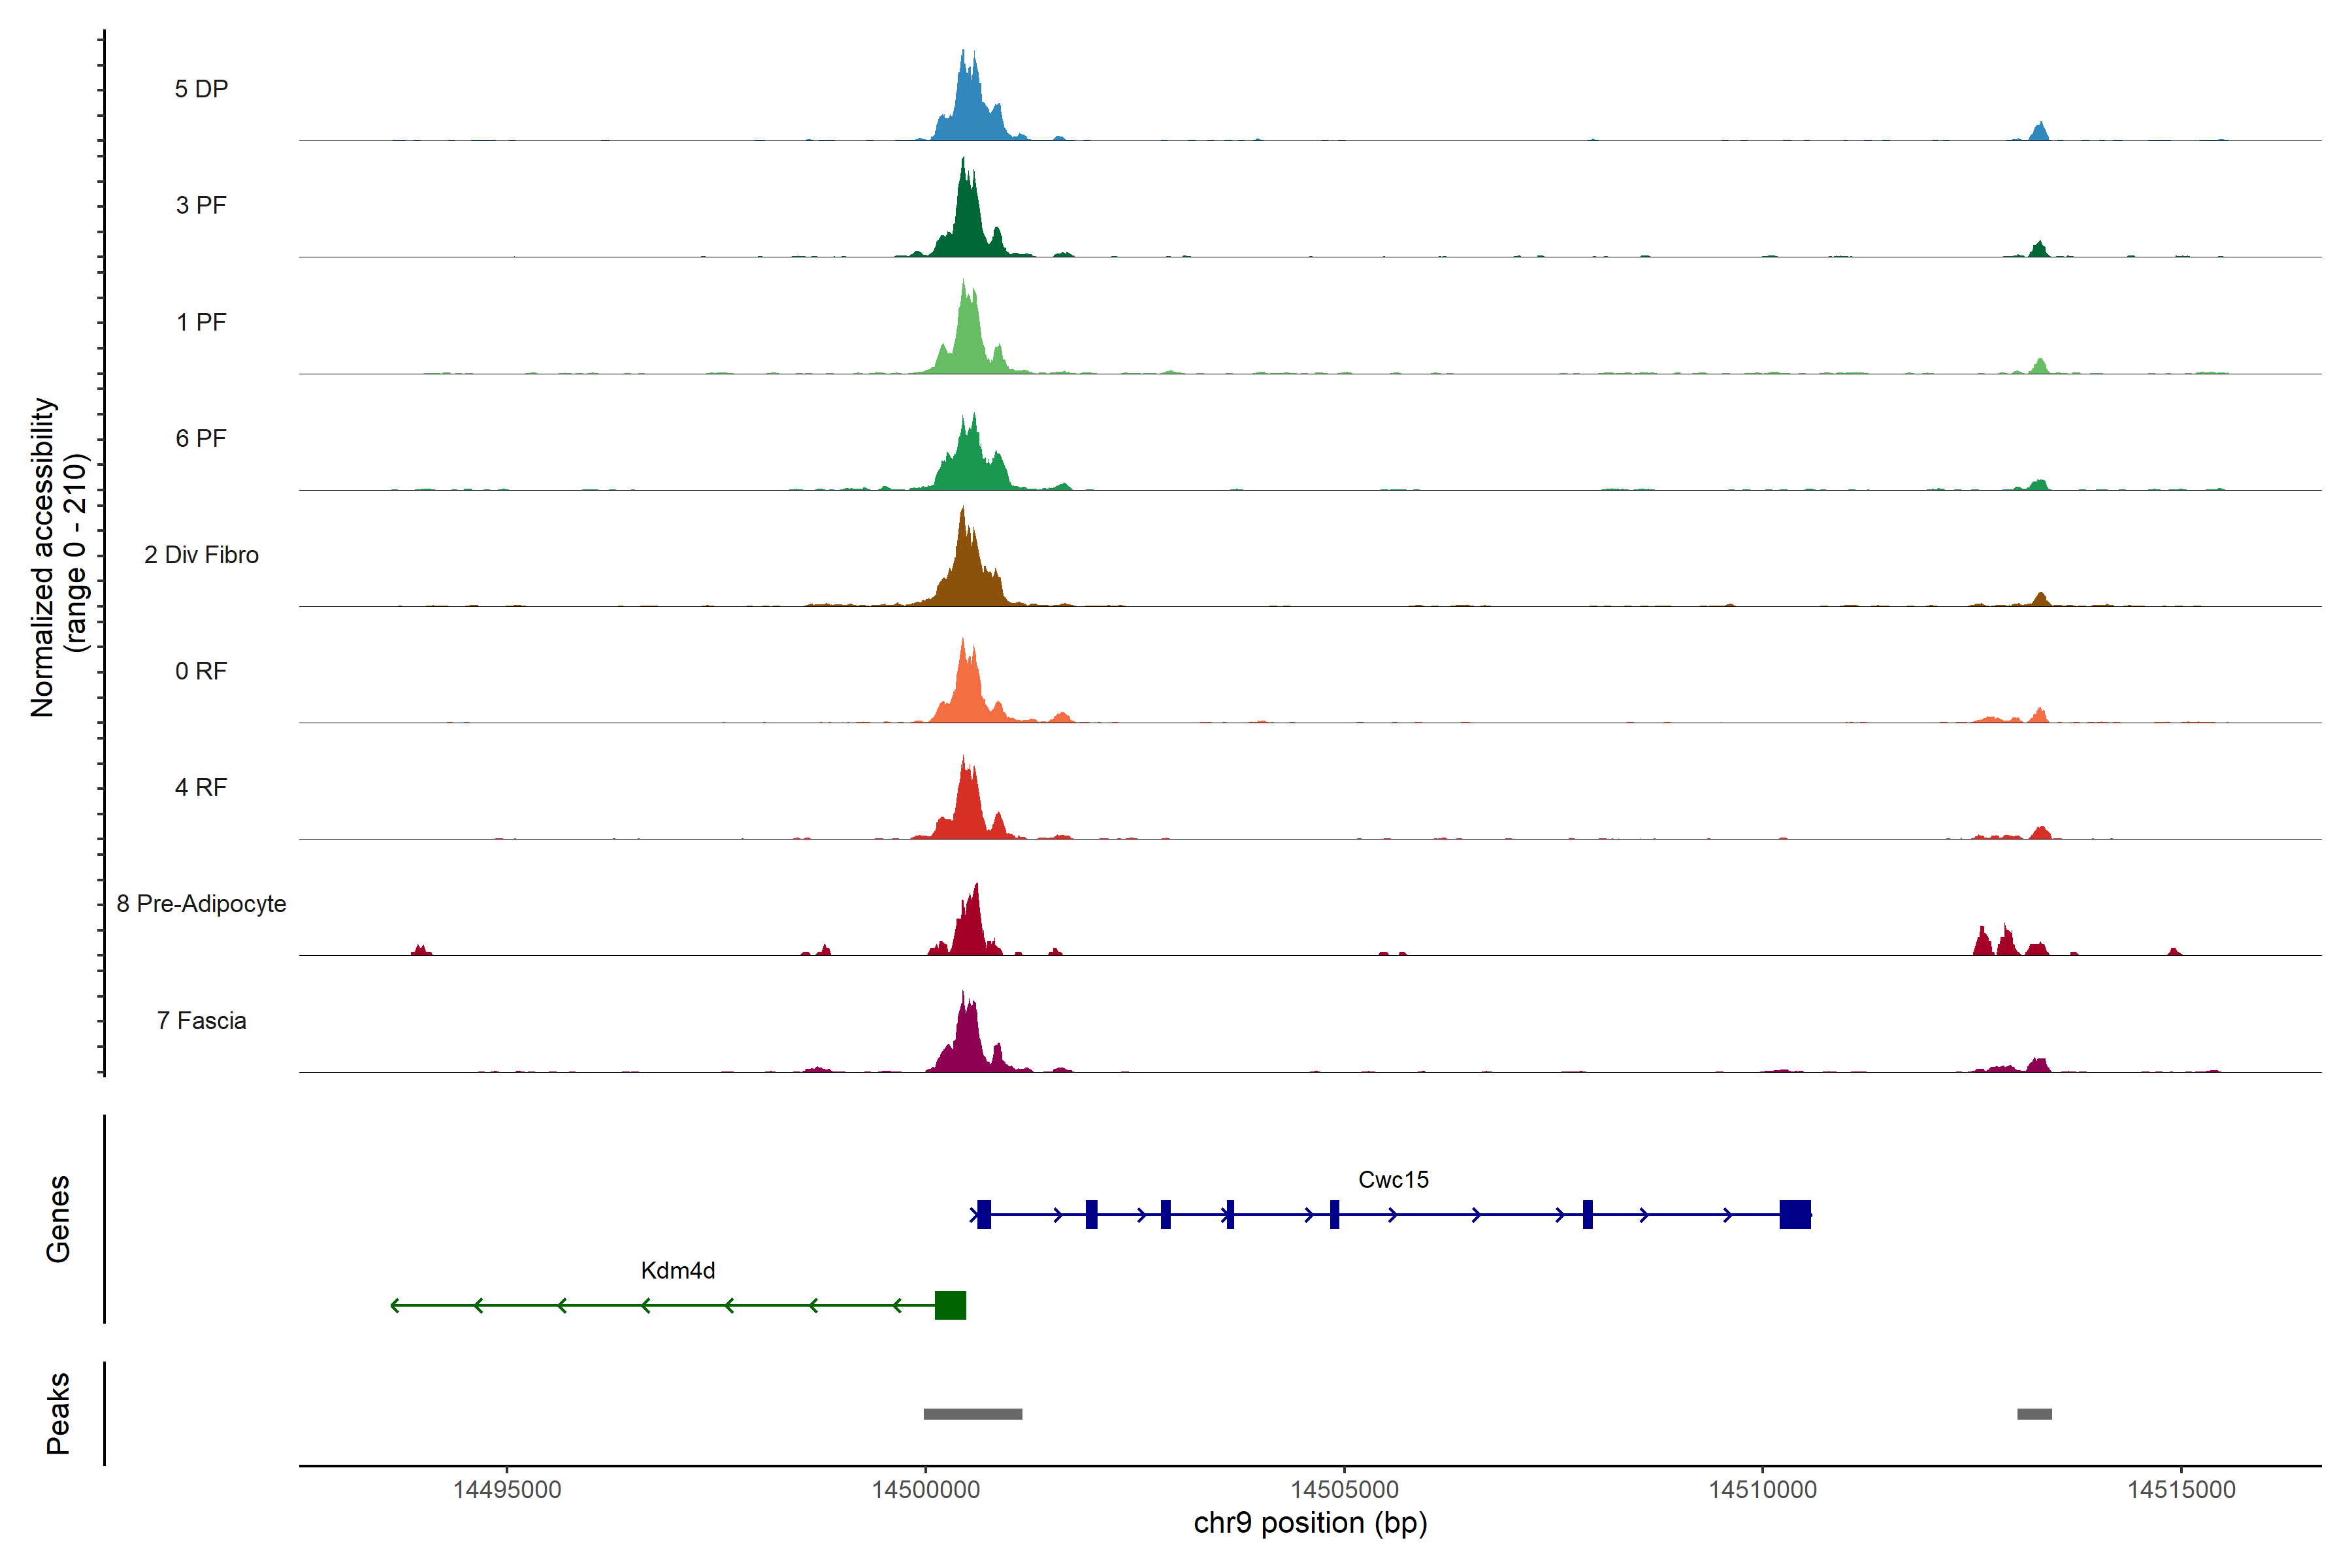The image size is (2352, 1568).
Task: Click the wide gray peak bar
Action: click(972, 1414)
